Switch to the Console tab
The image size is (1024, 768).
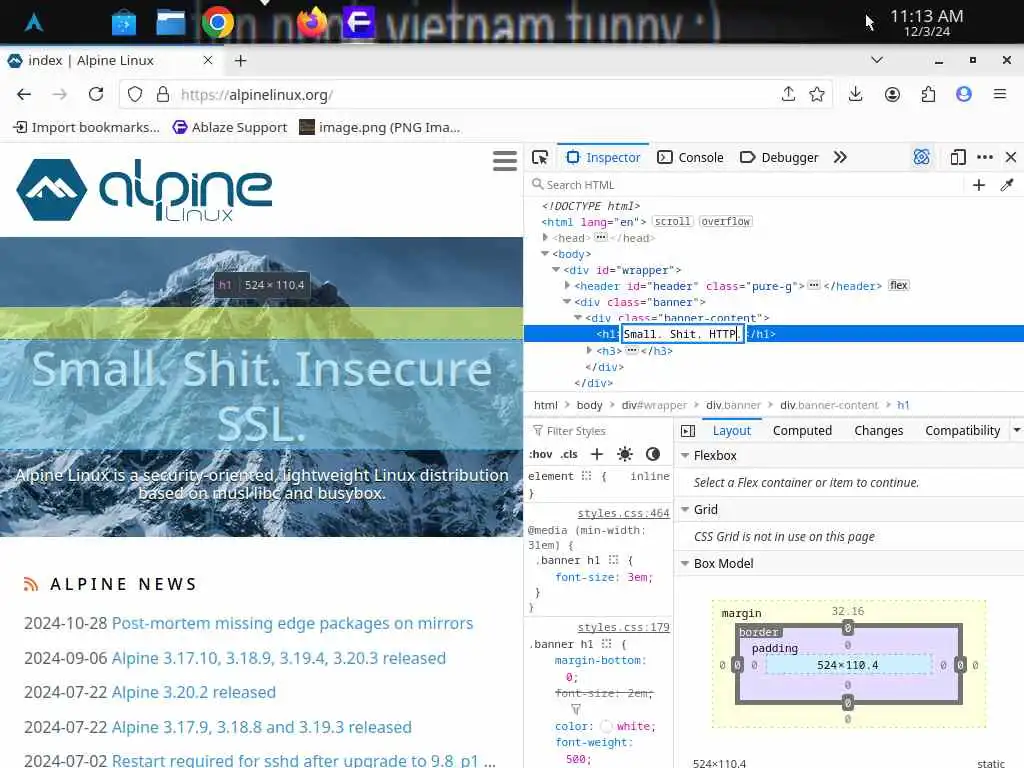click(x=690, y=157)
